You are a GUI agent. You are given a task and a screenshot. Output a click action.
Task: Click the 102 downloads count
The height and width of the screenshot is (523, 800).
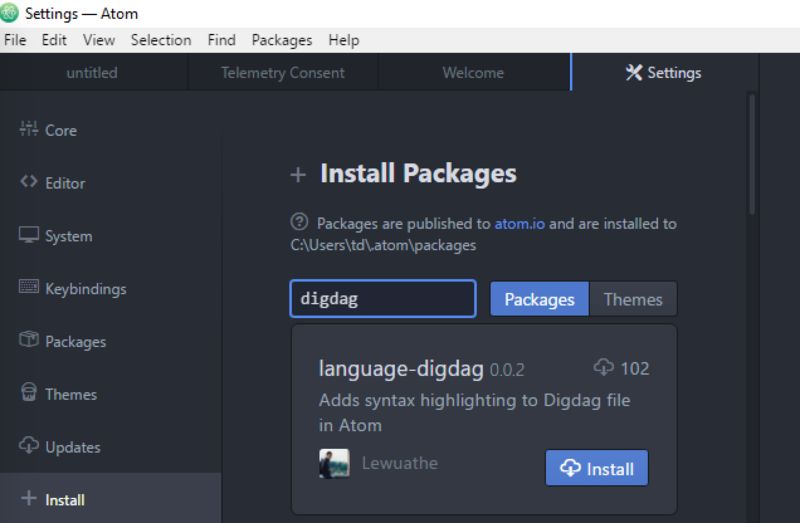pos(635,368)
